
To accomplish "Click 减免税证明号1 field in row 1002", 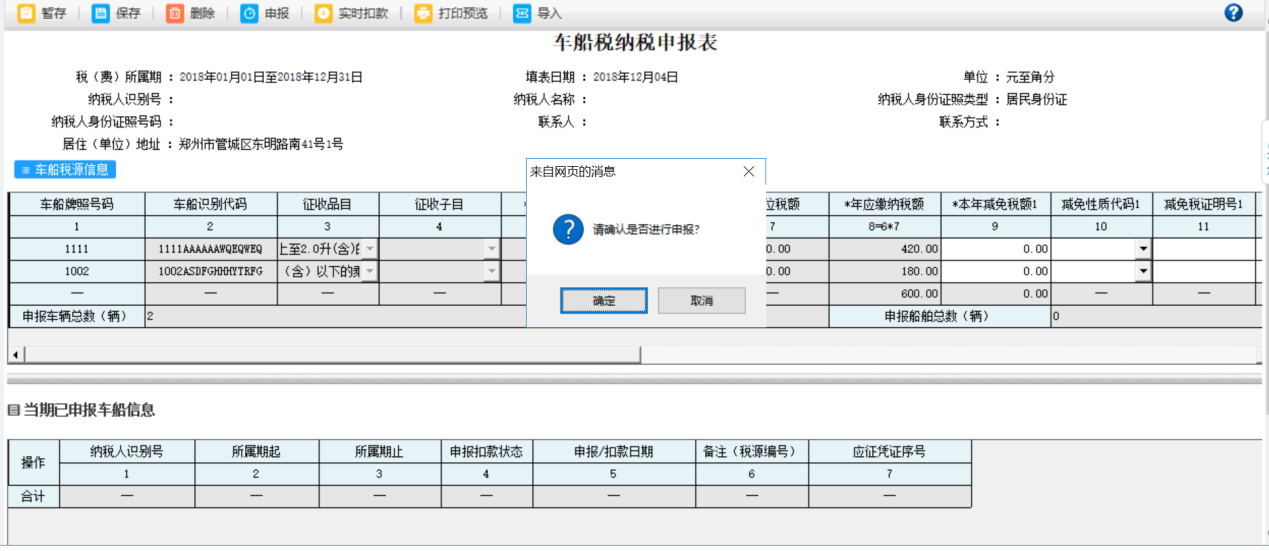I will pyautogui.click(x=1204, y=271).
